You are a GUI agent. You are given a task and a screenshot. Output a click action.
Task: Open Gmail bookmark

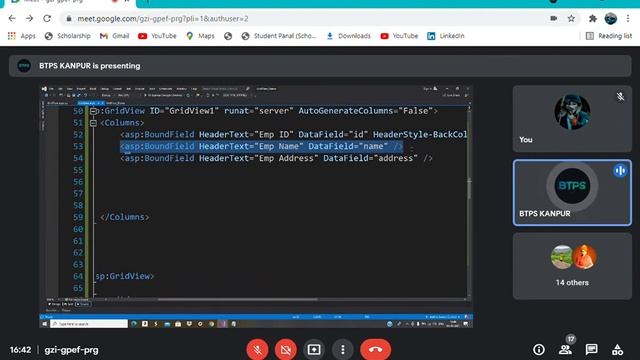pos(114,36)
